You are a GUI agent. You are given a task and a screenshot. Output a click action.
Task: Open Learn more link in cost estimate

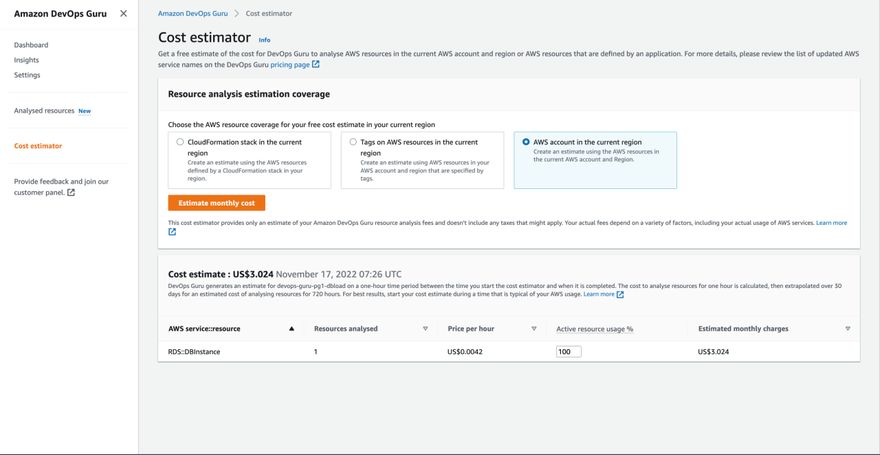(x=599, y=294)
